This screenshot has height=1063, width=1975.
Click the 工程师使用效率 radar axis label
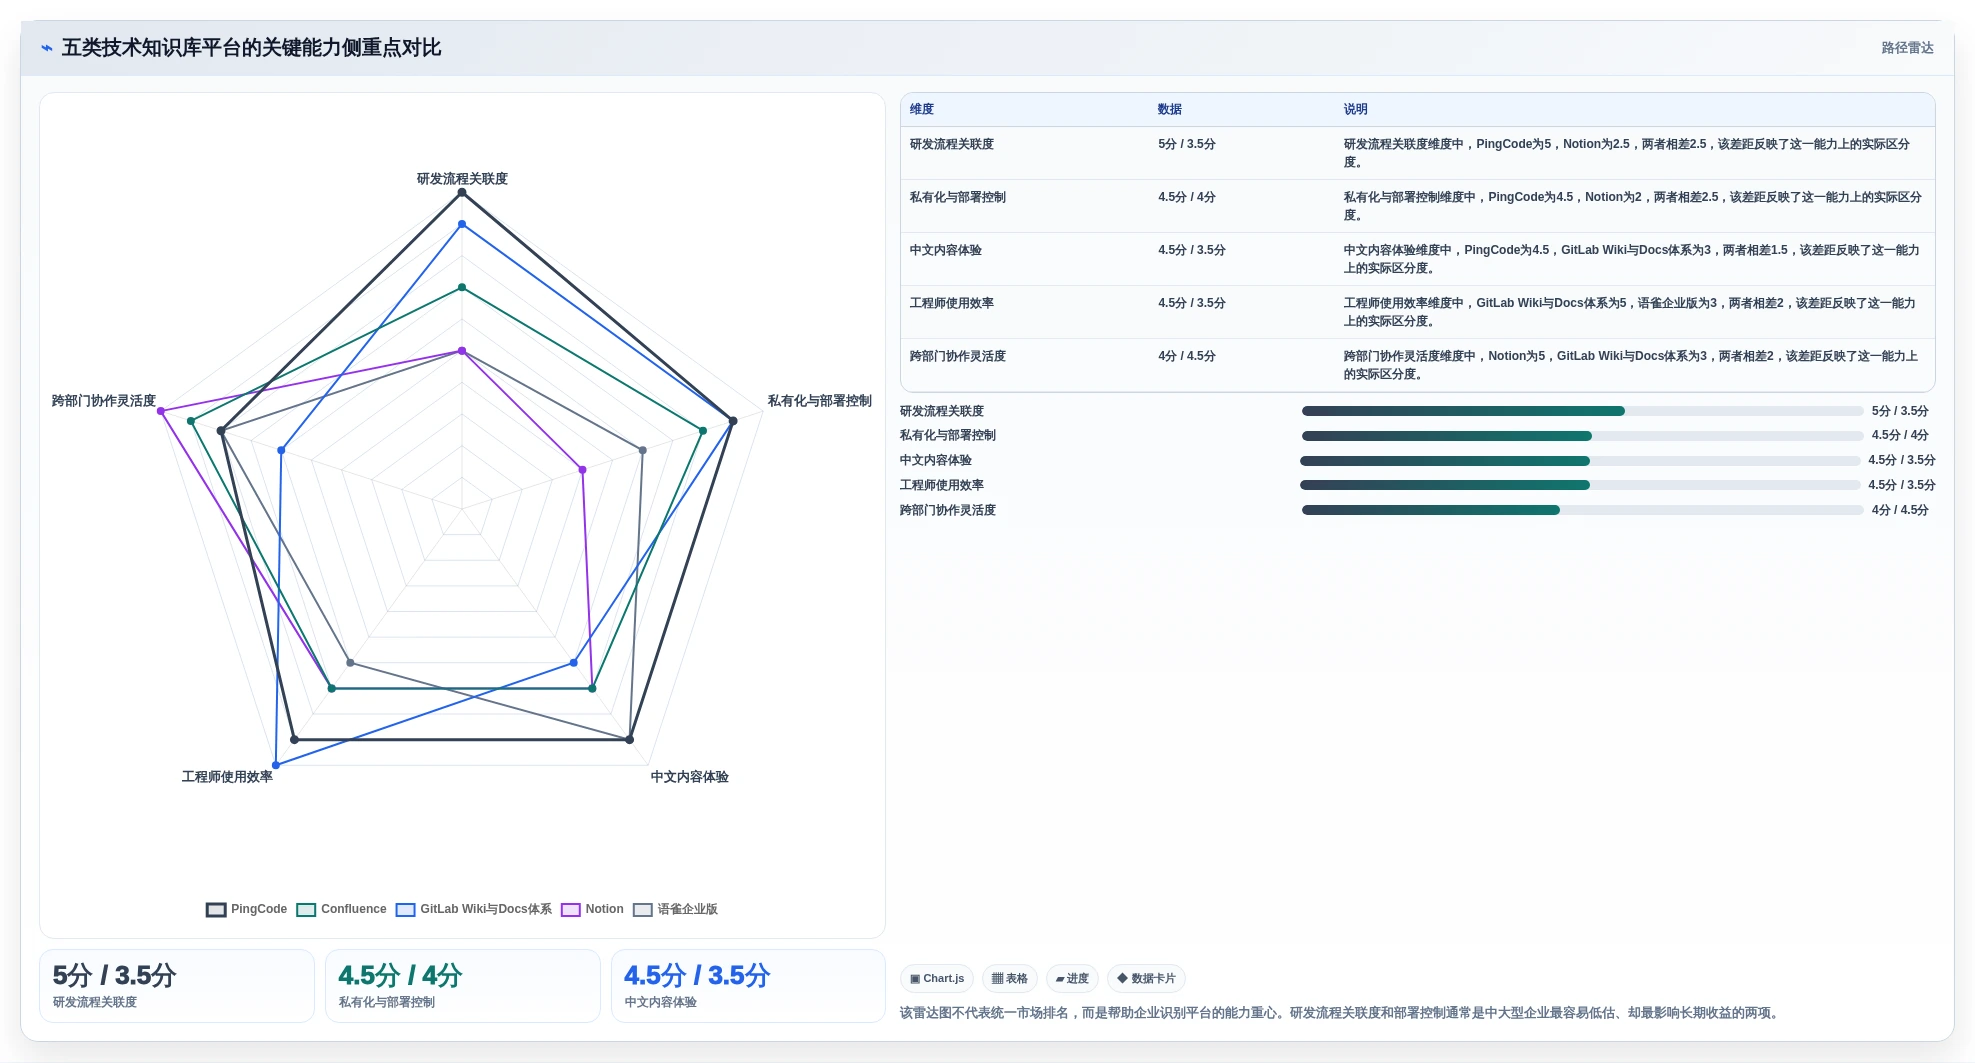(227, 777)
